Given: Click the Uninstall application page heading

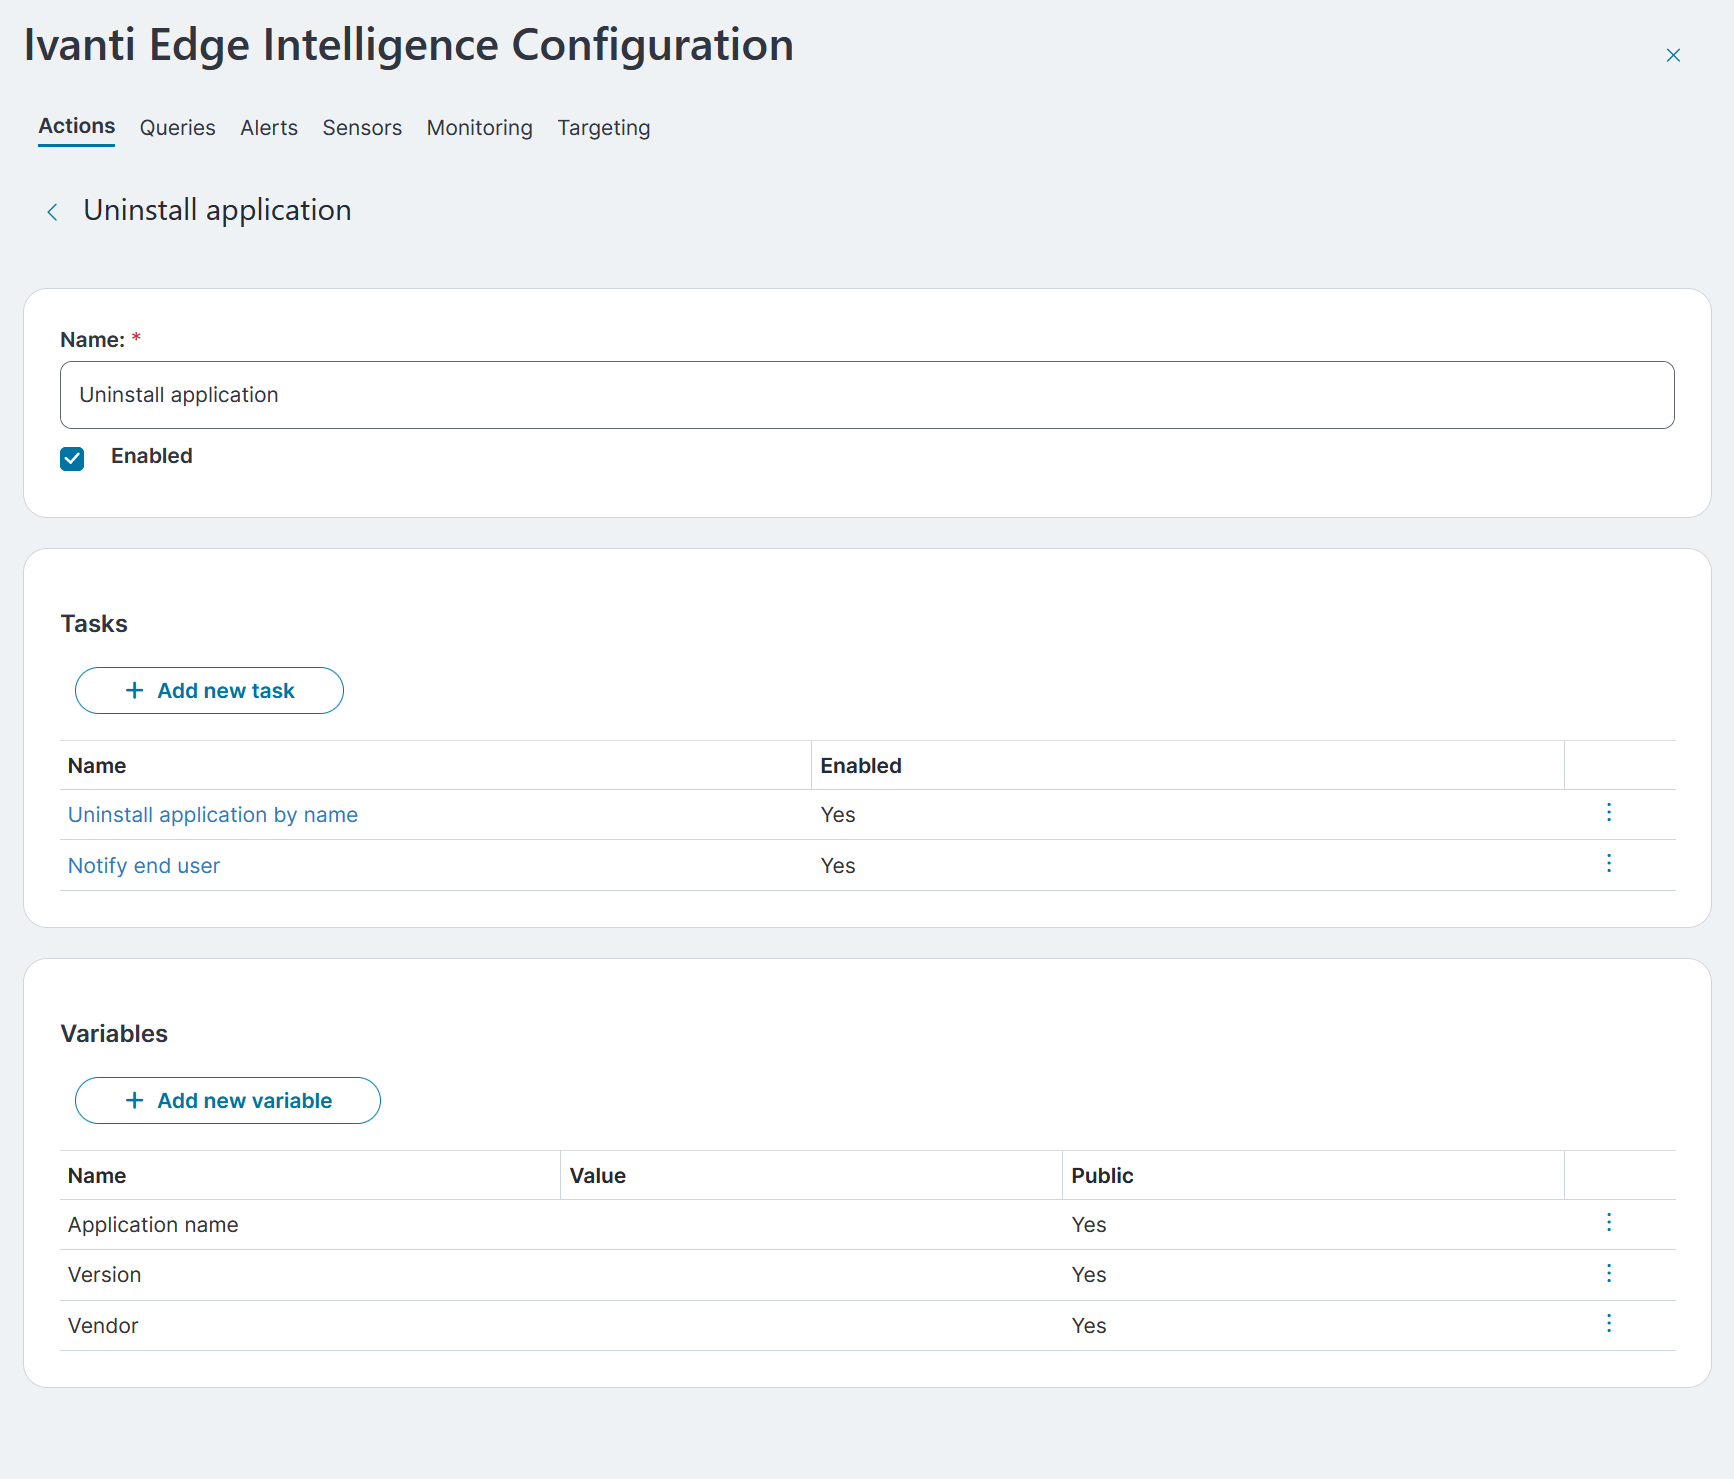Looking at the screenshot, I should pos(217,211).
